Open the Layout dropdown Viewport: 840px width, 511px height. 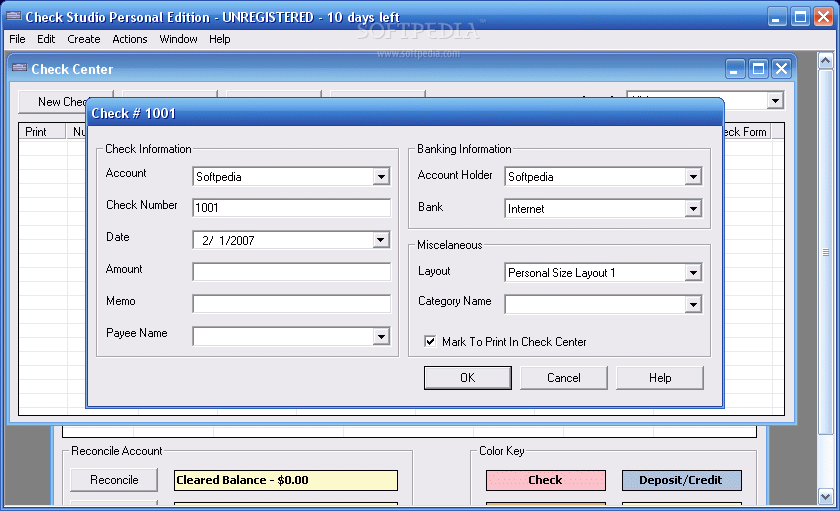(693, 273)
